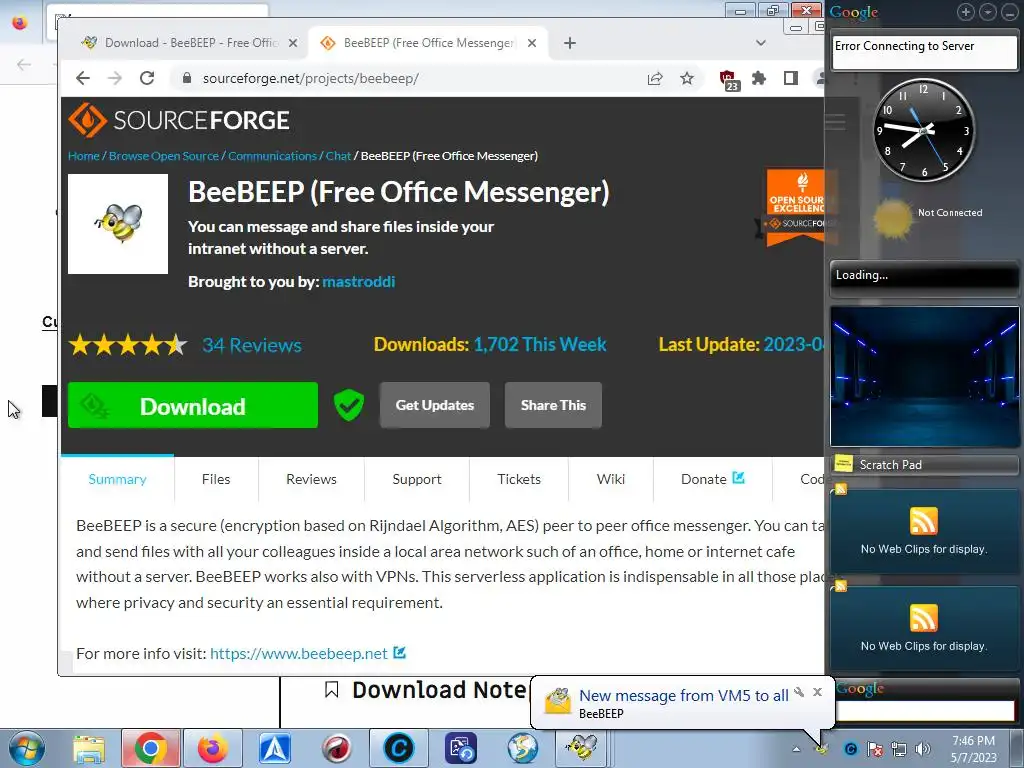Open the blue circular C taskbar app
Screen dimensions: 1024x768
tap(398, 748)
